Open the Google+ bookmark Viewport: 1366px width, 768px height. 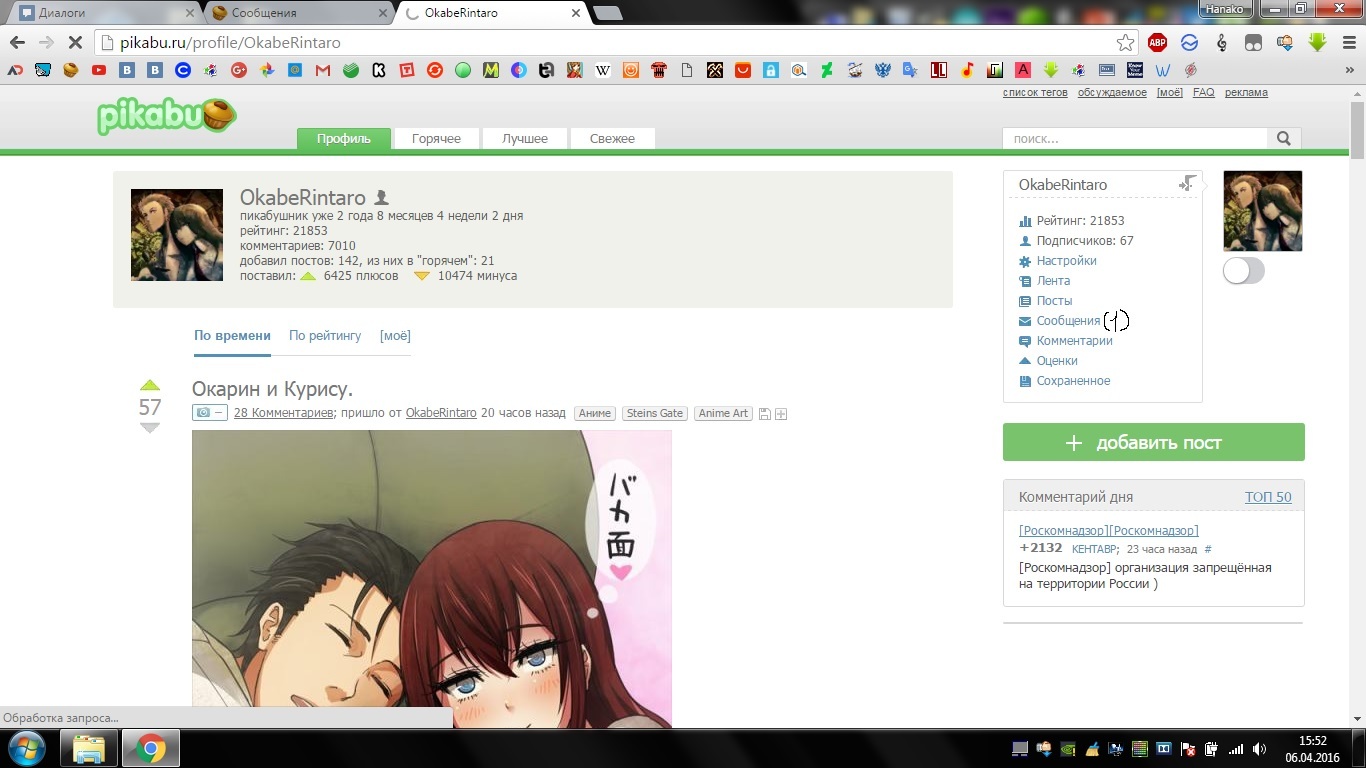click(x=238, y=70)
